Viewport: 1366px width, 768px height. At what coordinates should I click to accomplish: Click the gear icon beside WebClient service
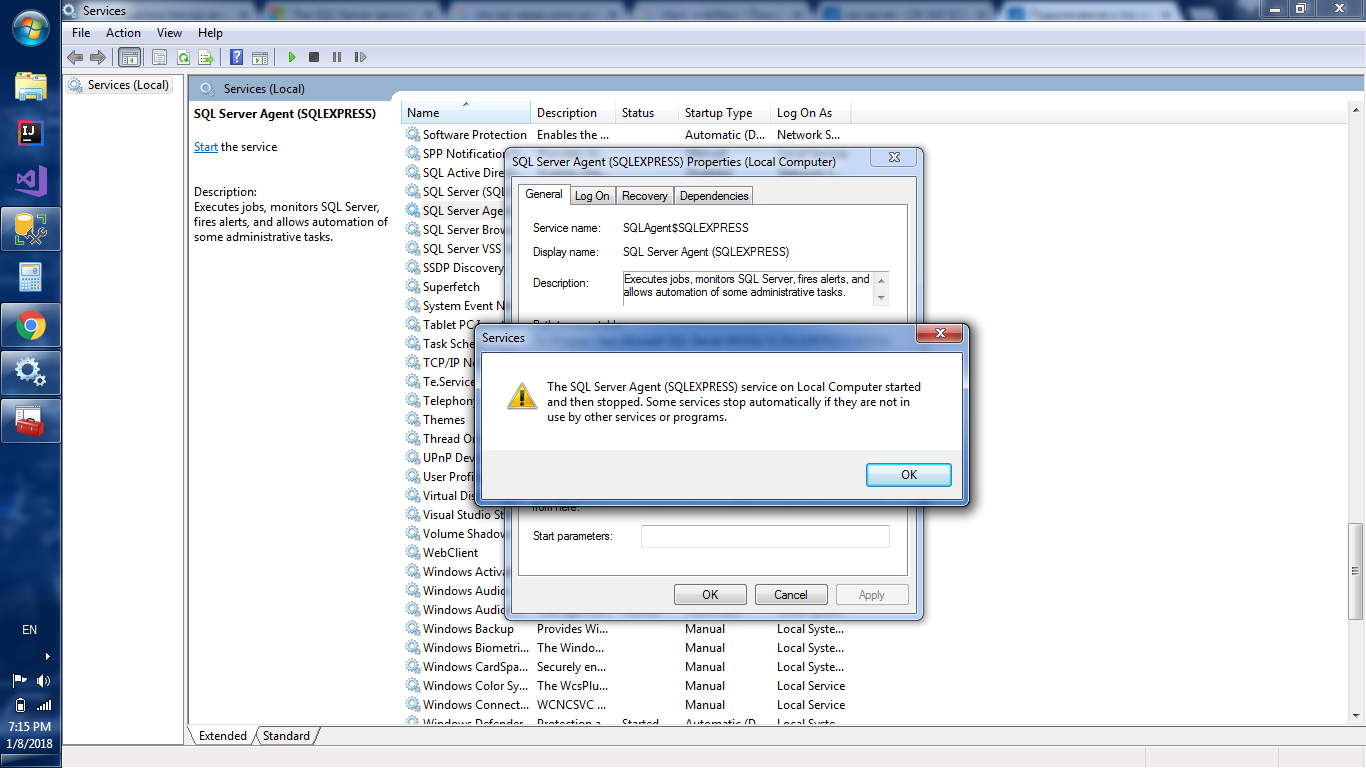413,553
